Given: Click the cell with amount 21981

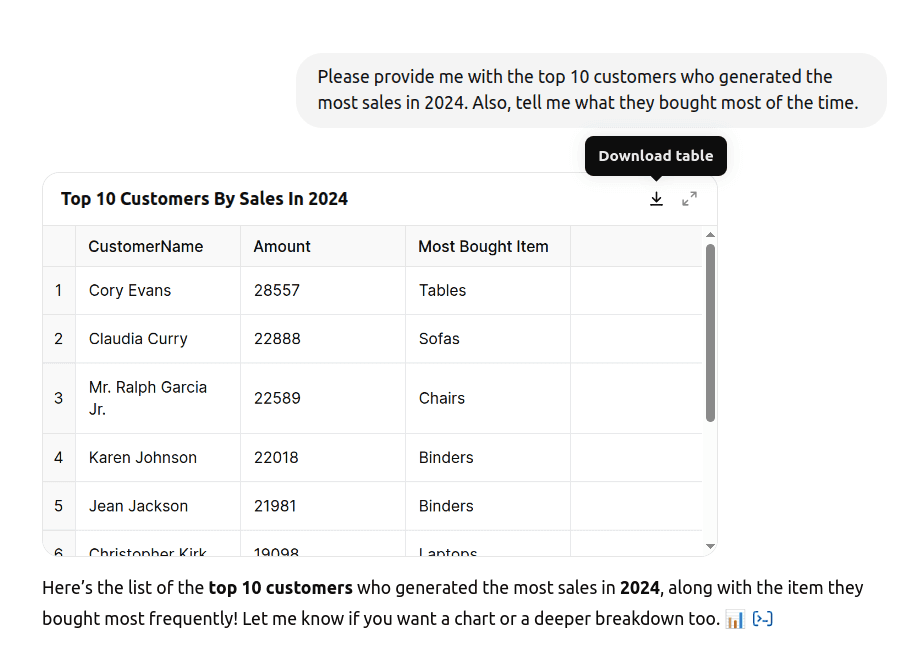Looking at the screenshot, I should 275,506.
